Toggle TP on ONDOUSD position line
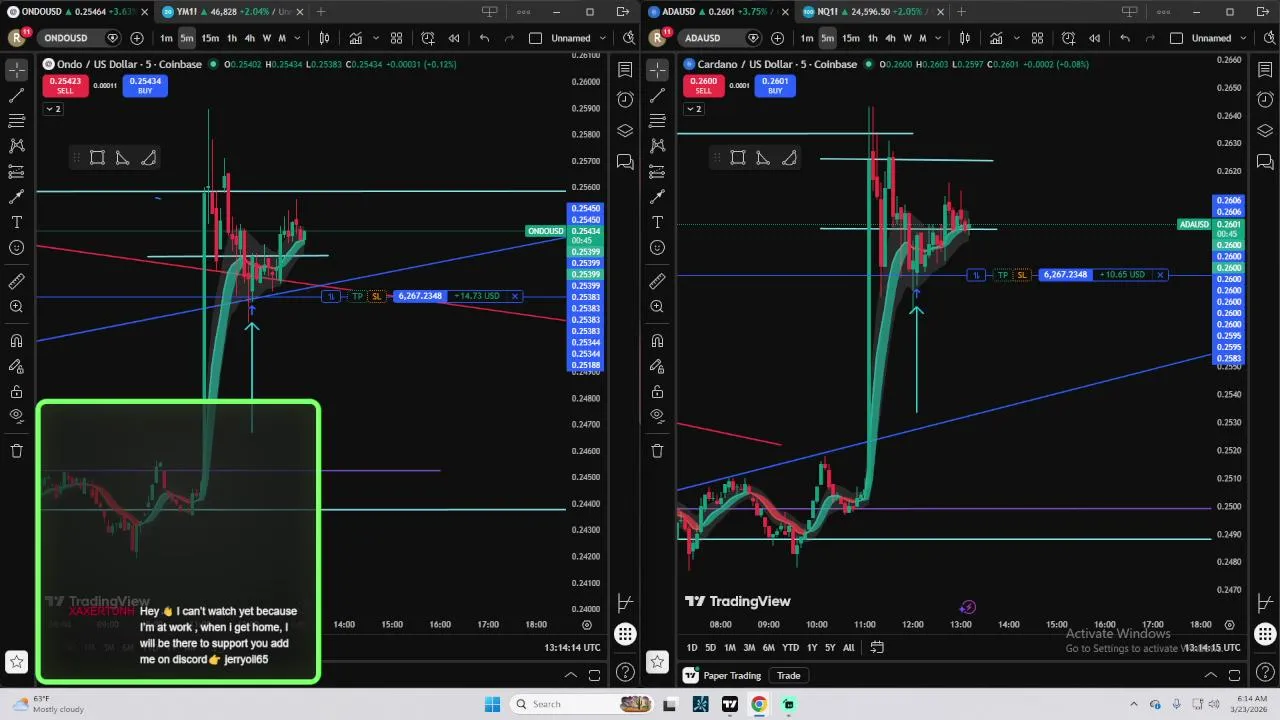The width and height of the screenshot is (1280, 720). (x=357, y=296)
